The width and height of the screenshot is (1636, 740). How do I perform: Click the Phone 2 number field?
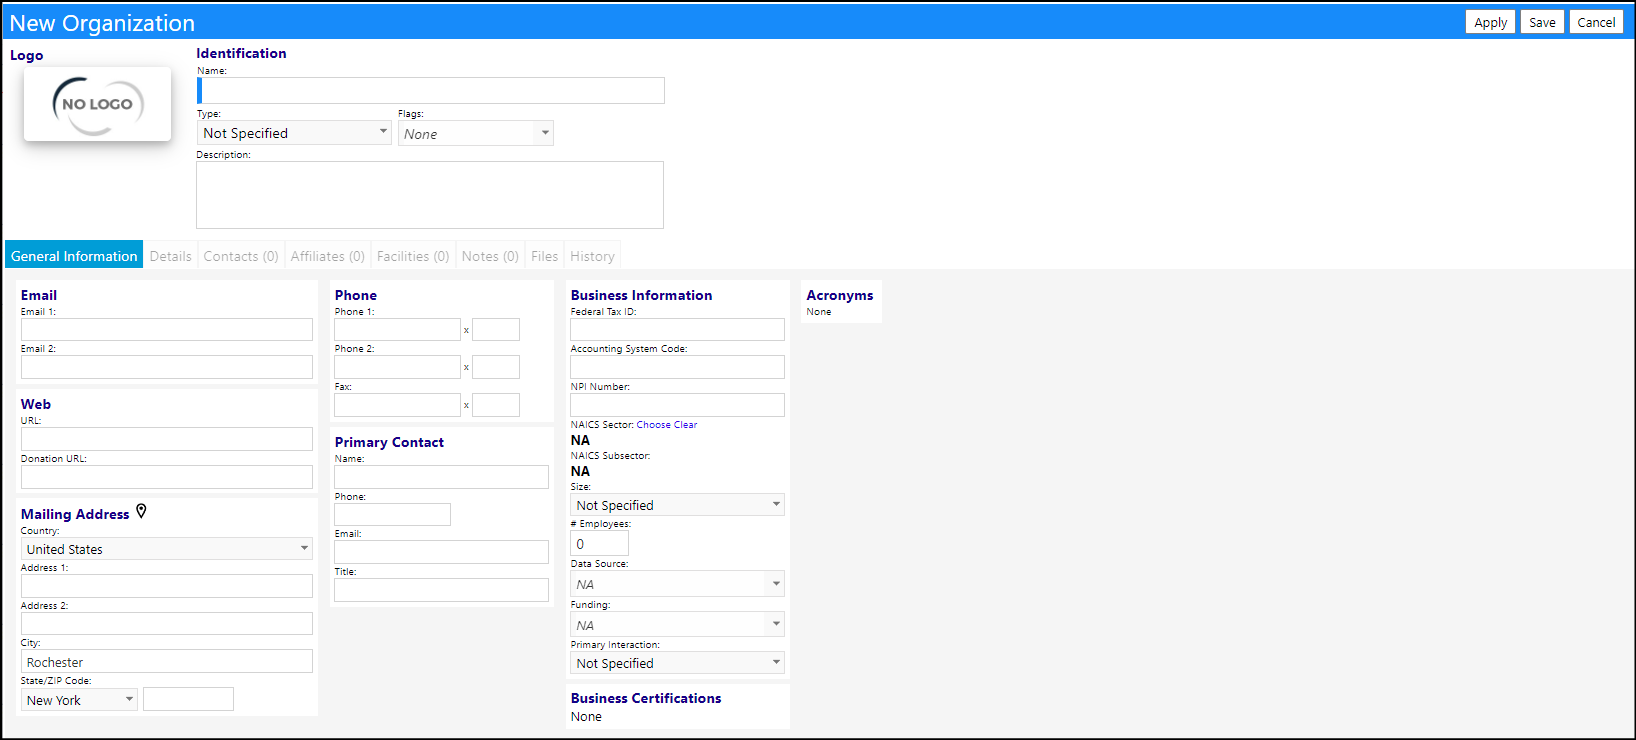click(397, 367)
